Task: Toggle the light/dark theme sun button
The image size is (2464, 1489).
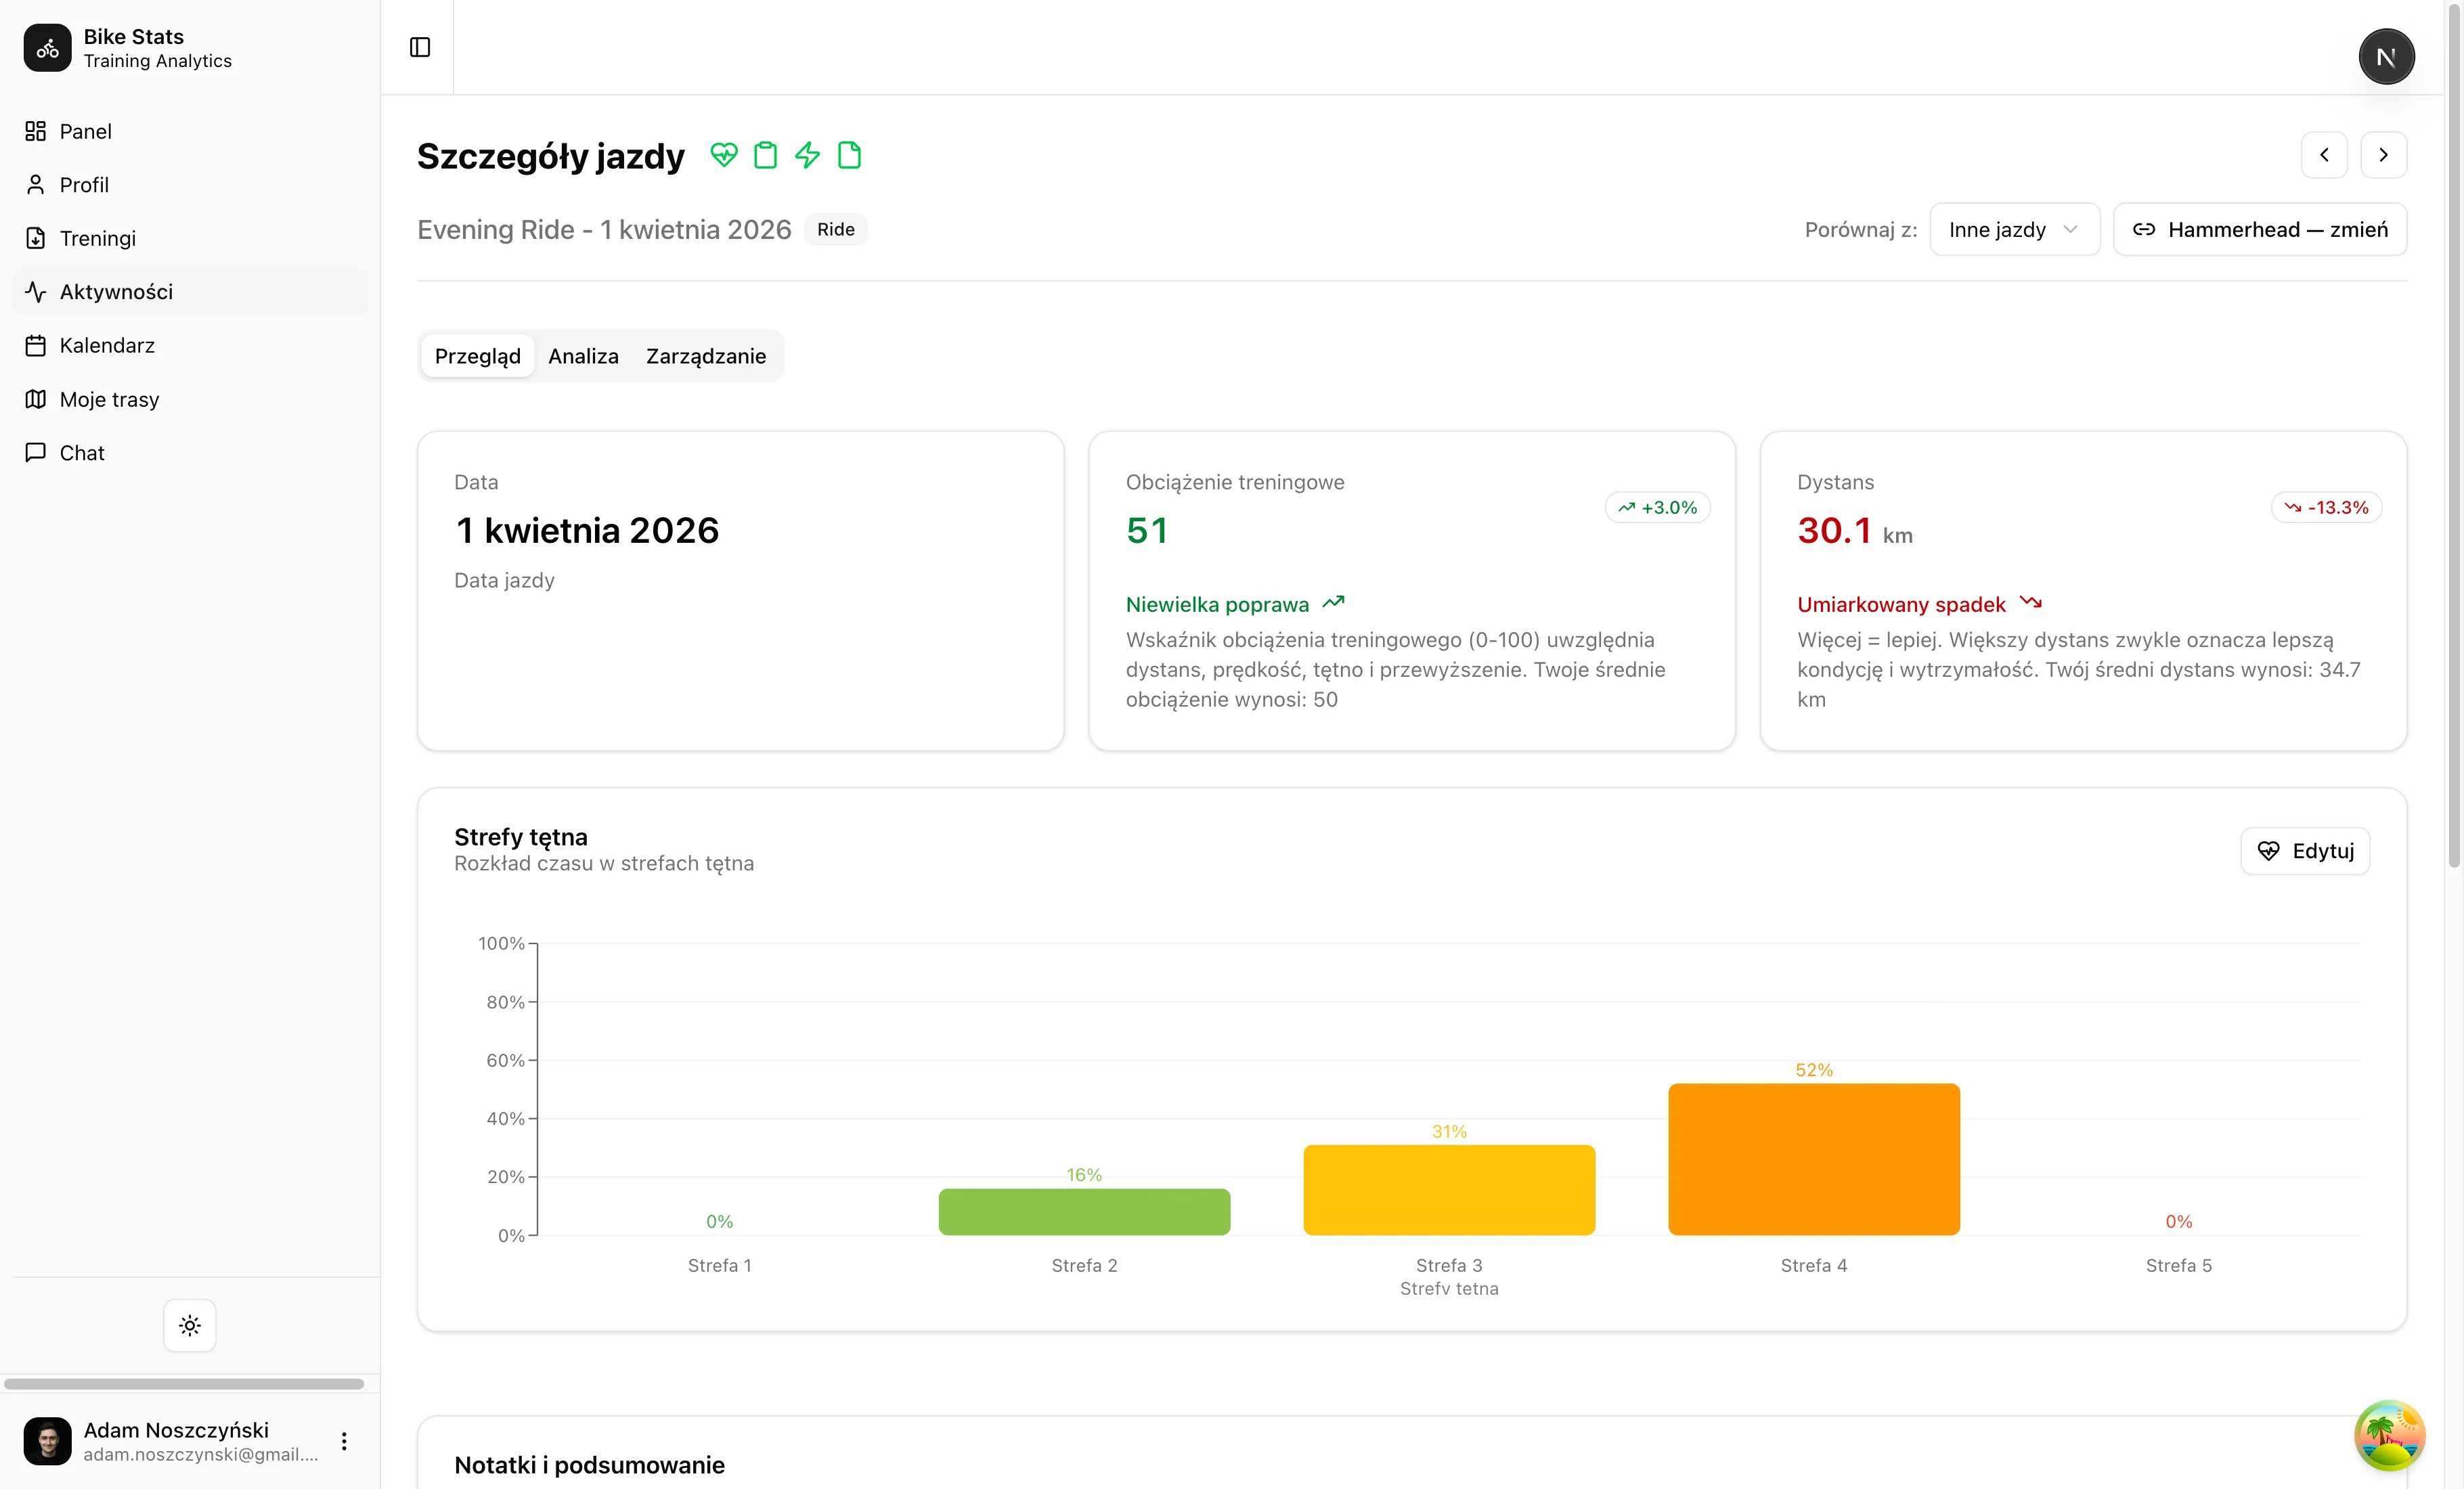Action: (x=190, y=1325)
